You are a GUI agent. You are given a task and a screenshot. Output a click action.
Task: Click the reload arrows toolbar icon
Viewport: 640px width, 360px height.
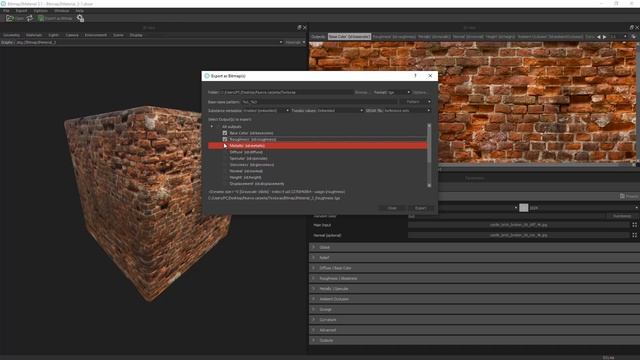tap(29, 18)
